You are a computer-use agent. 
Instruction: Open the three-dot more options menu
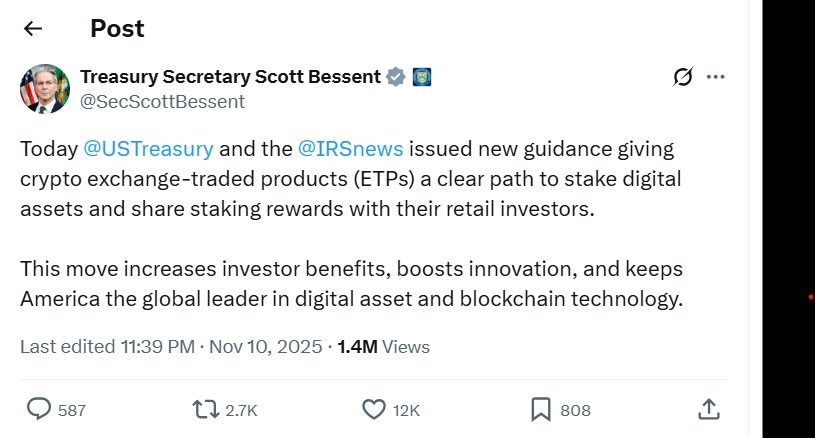click(716, 77)
